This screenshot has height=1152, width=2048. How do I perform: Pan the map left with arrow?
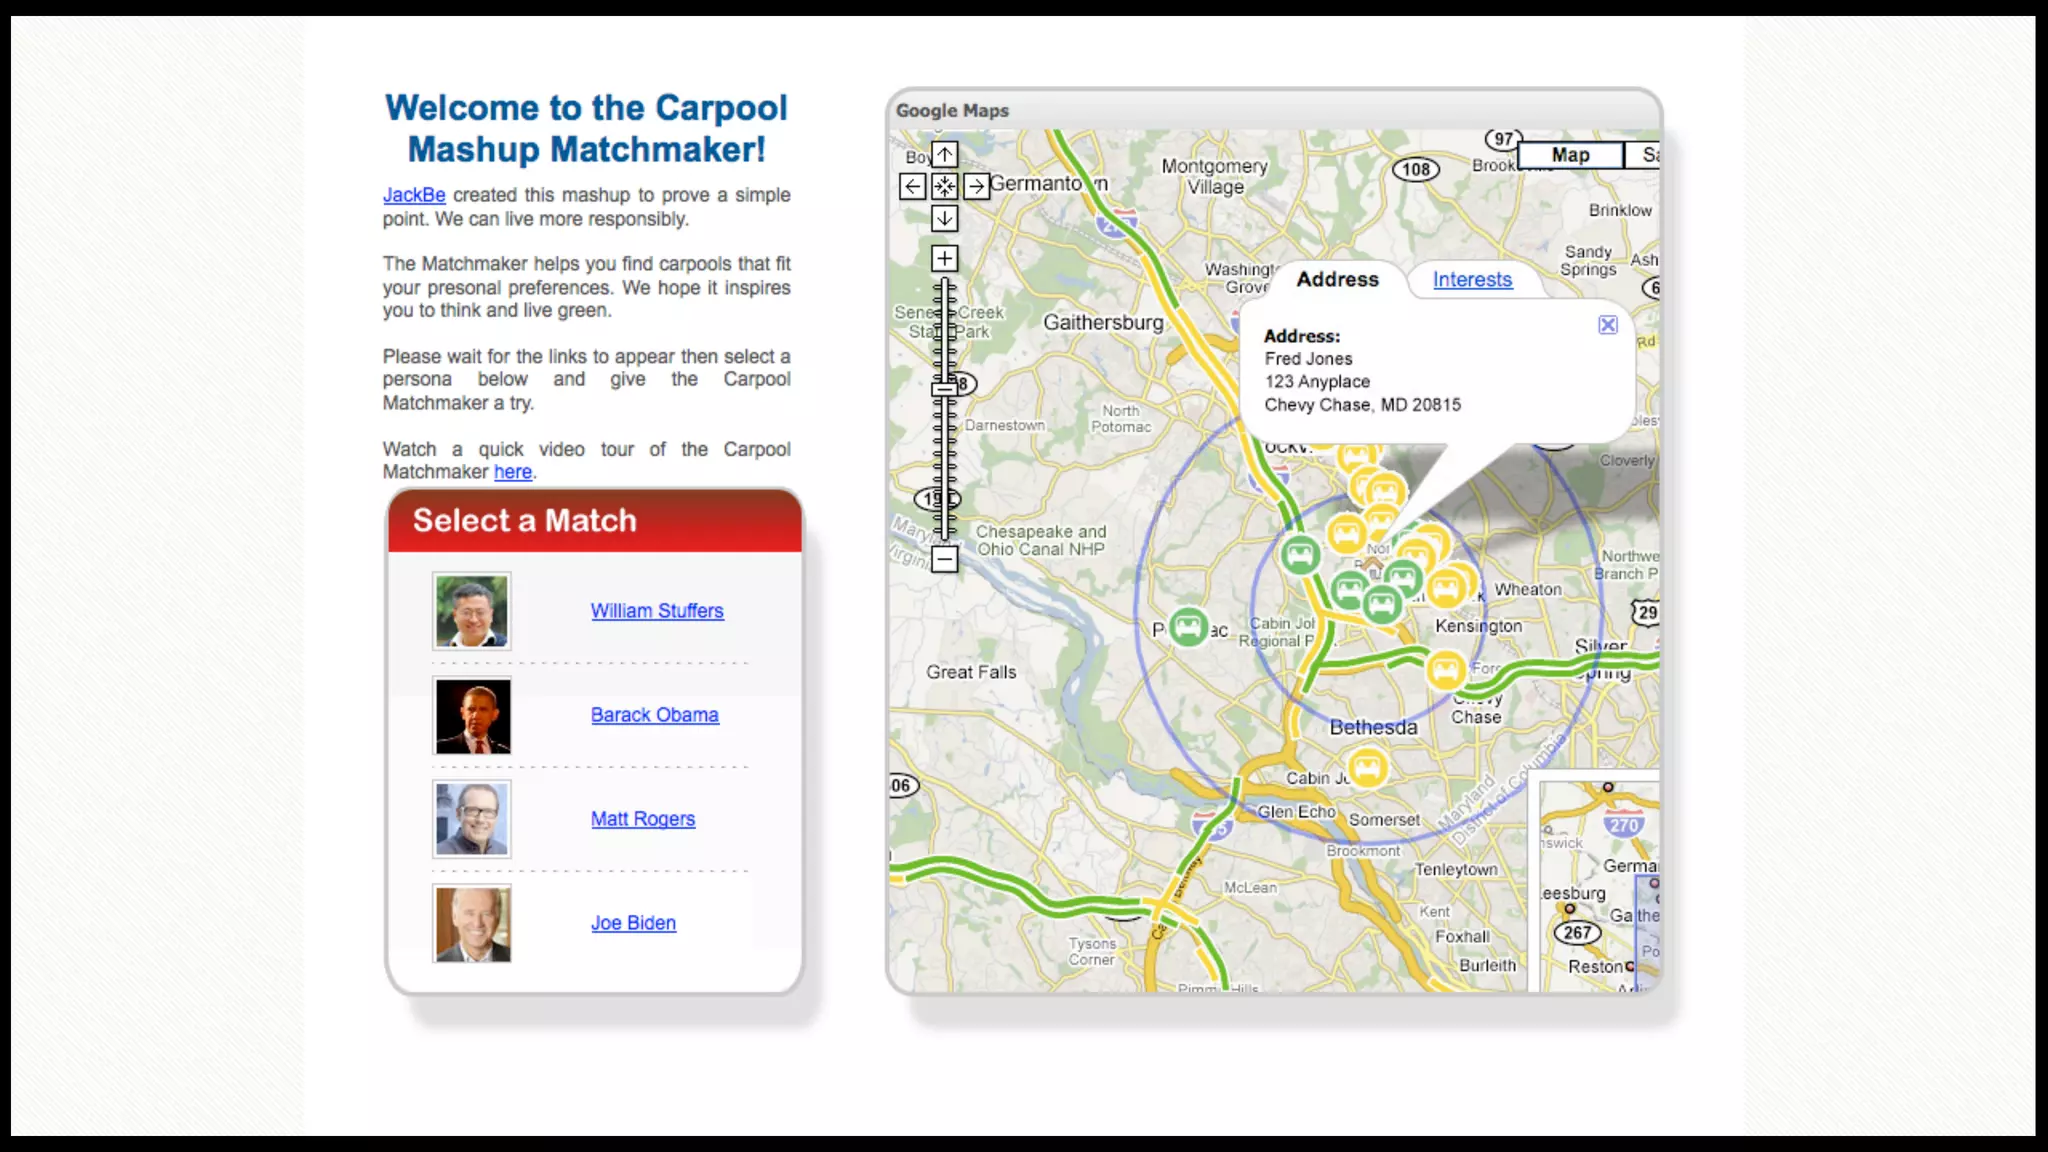tap(912, 186)
